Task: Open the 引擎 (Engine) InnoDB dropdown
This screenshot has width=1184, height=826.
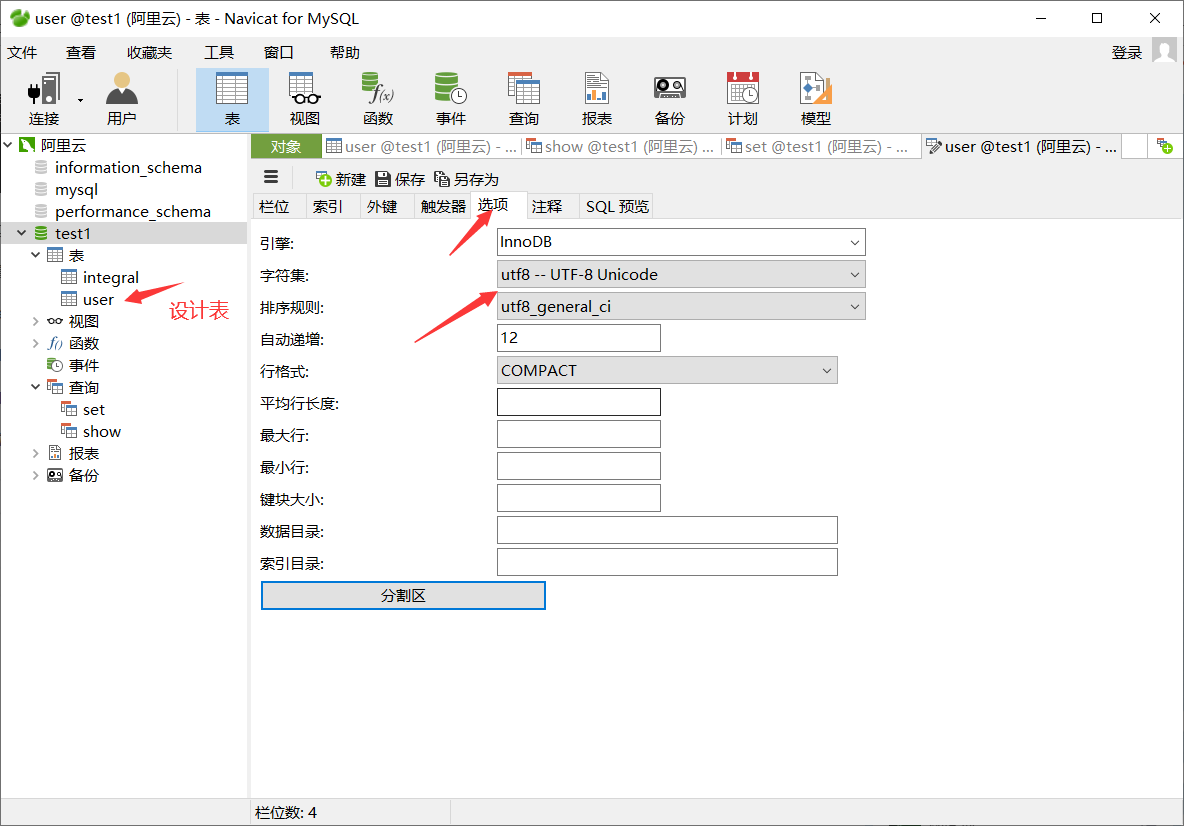Action: coord(681,242)
